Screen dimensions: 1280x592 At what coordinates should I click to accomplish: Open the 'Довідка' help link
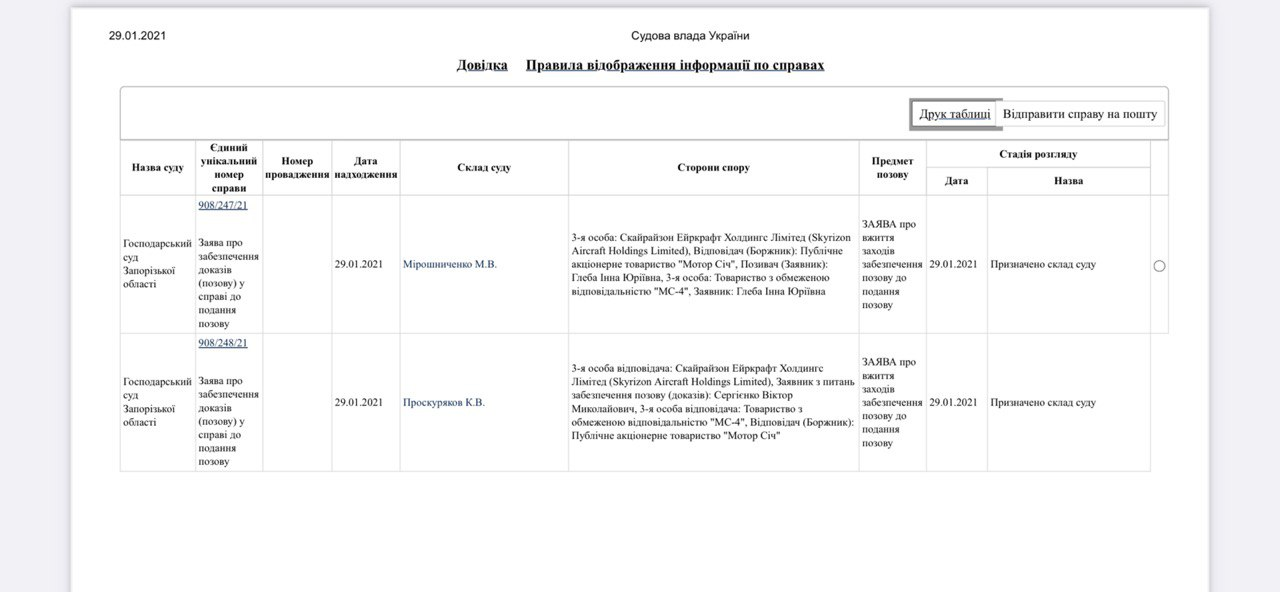481,64
